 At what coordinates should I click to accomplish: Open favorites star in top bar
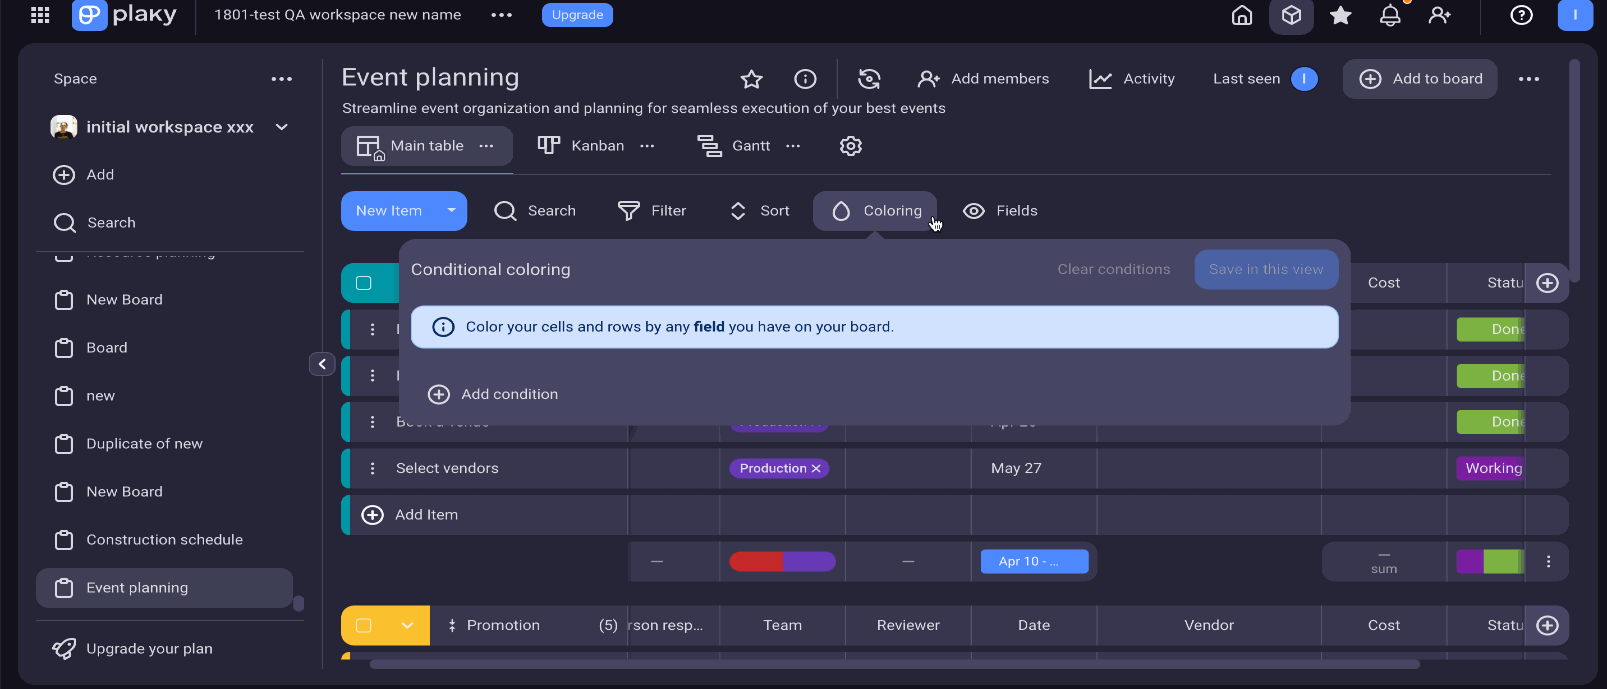[1341, 15]
